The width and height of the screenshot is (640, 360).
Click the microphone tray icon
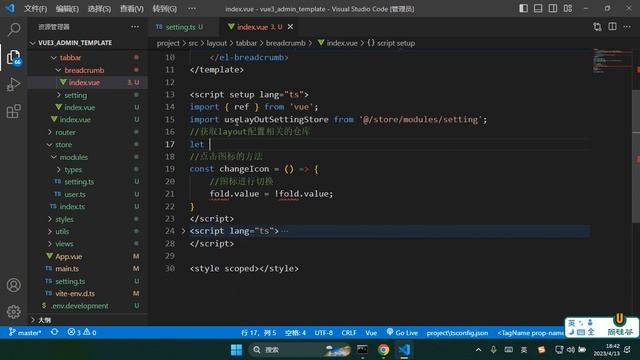[x=493, y=350]
